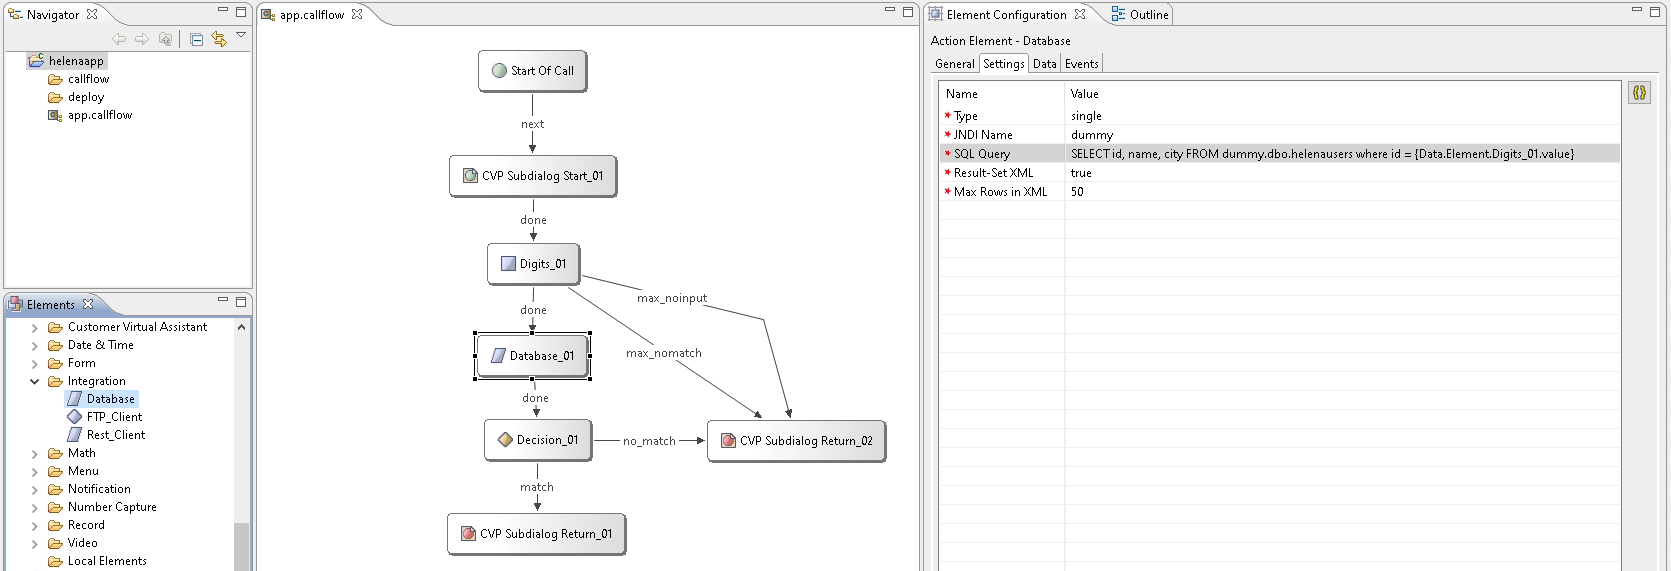This screenshot has height=571, width=1671.
Task: Close the app.callflow editor tab
Action: pyautogui.click(x=357, y=14)
